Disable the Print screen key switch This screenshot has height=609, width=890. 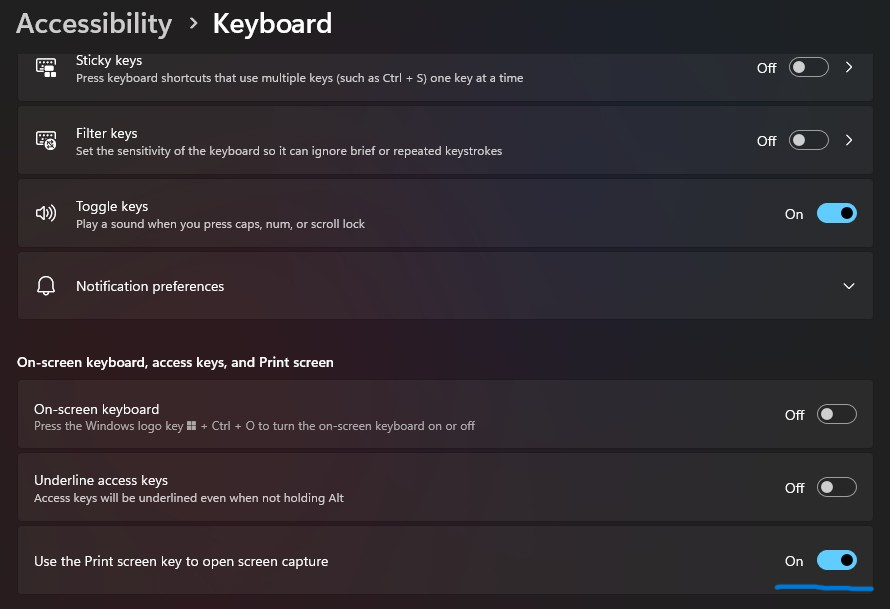[836, 561]
